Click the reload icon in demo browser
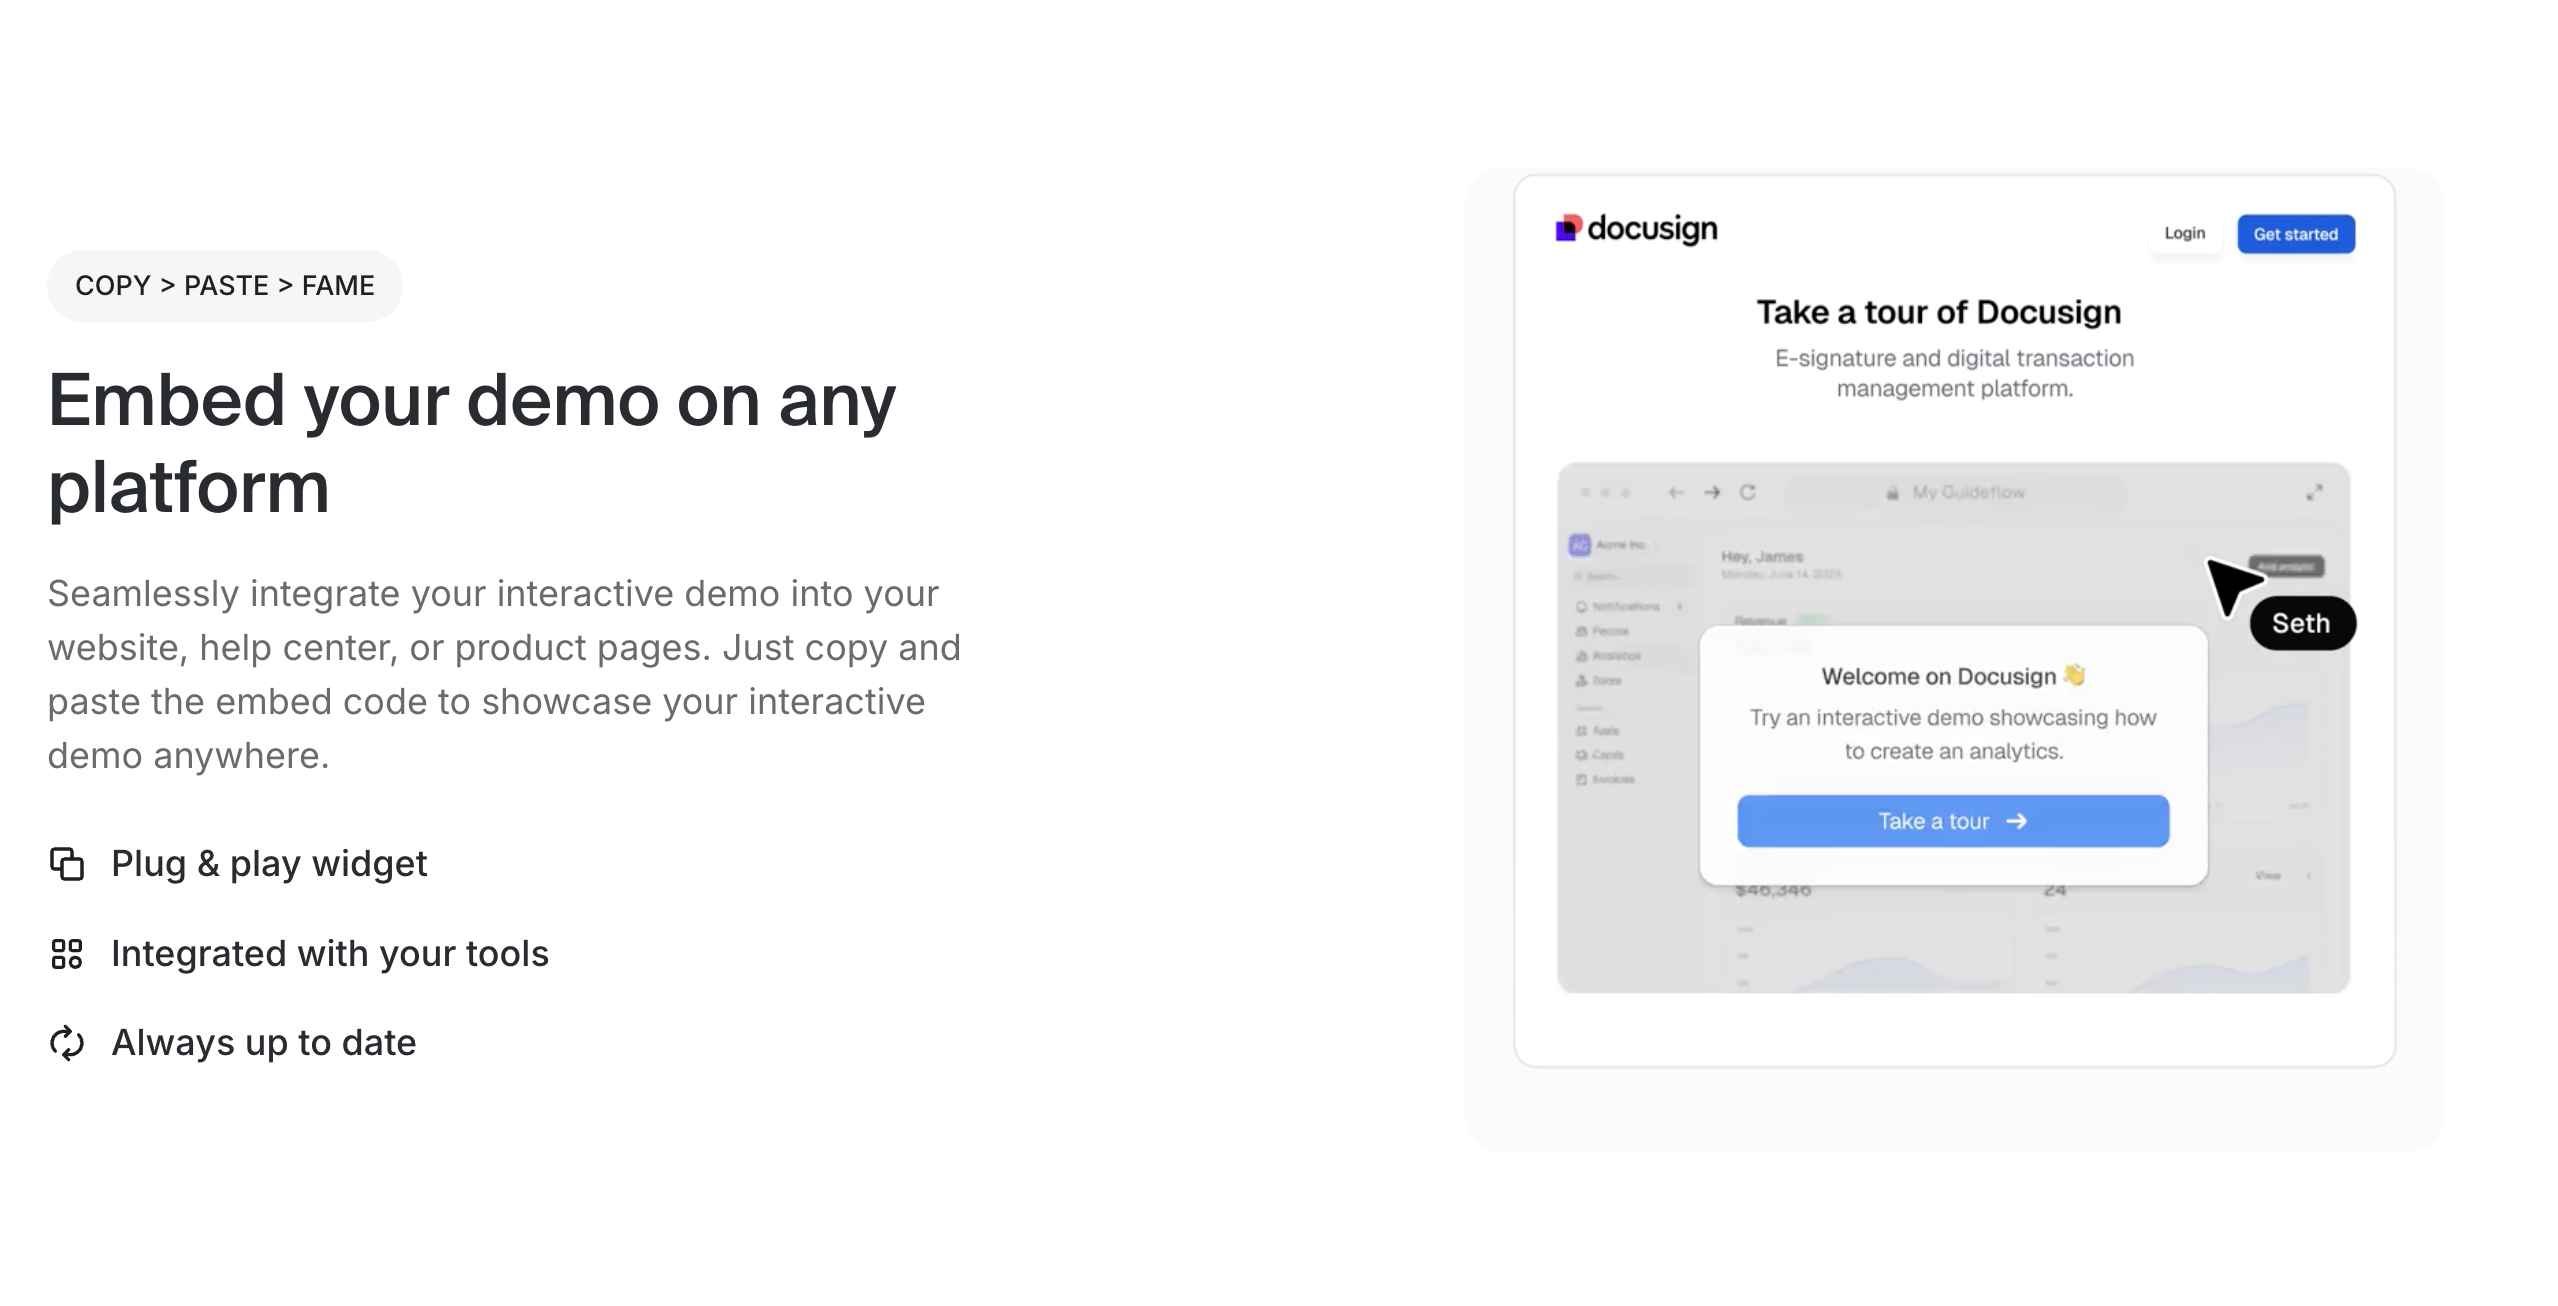Screen dimensions: 2558x1306 pyautogui.click(x=1747, y=492)
